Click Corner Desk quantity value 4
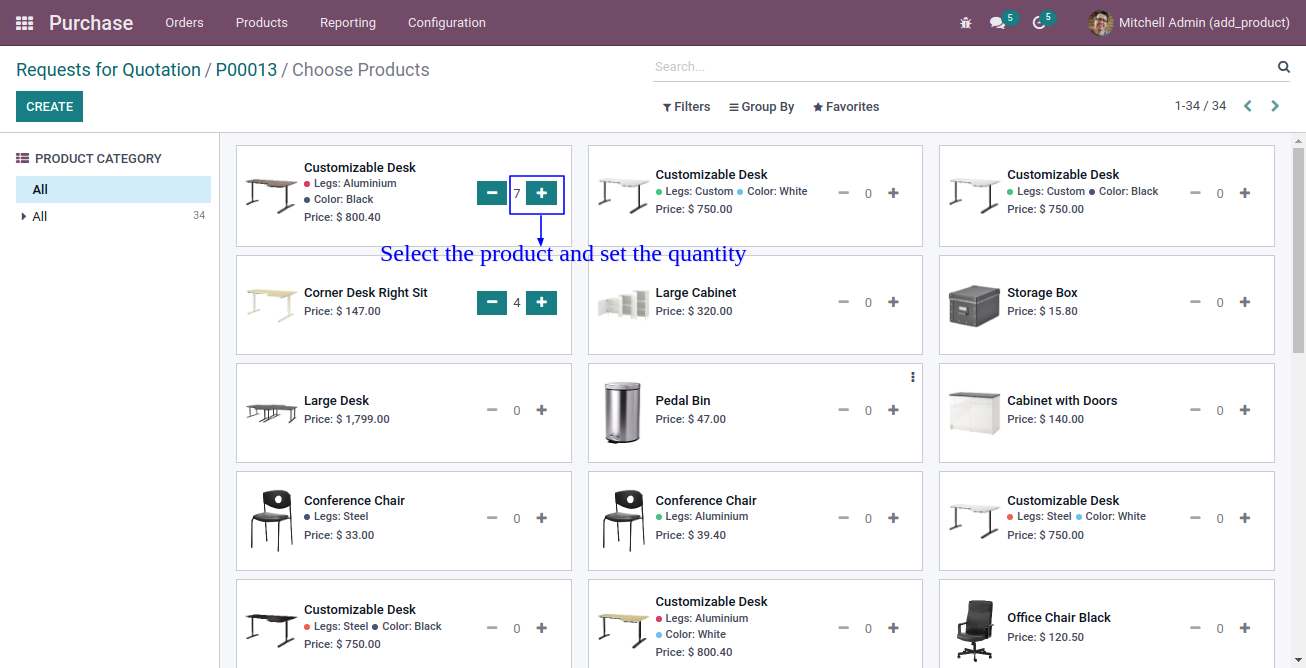 517,303
